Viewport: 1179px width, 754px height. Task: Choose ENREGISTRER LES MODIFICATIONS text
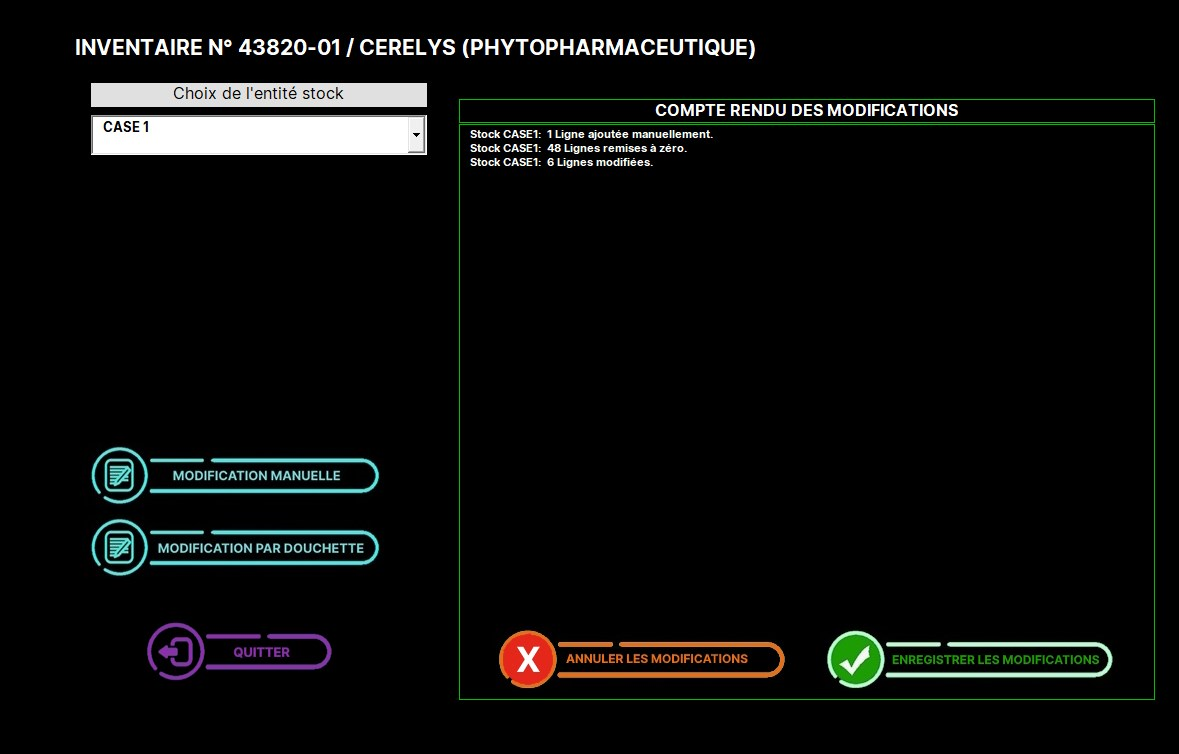[x=995, y=660]
